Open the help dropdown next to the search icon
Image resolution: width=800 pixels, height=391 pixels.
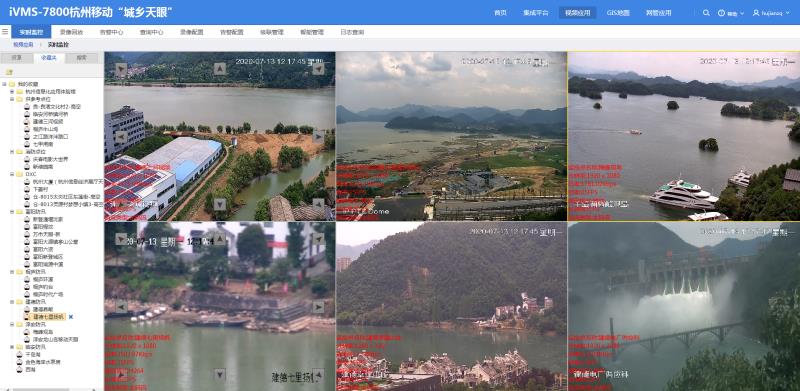click(x=731, y=13)
